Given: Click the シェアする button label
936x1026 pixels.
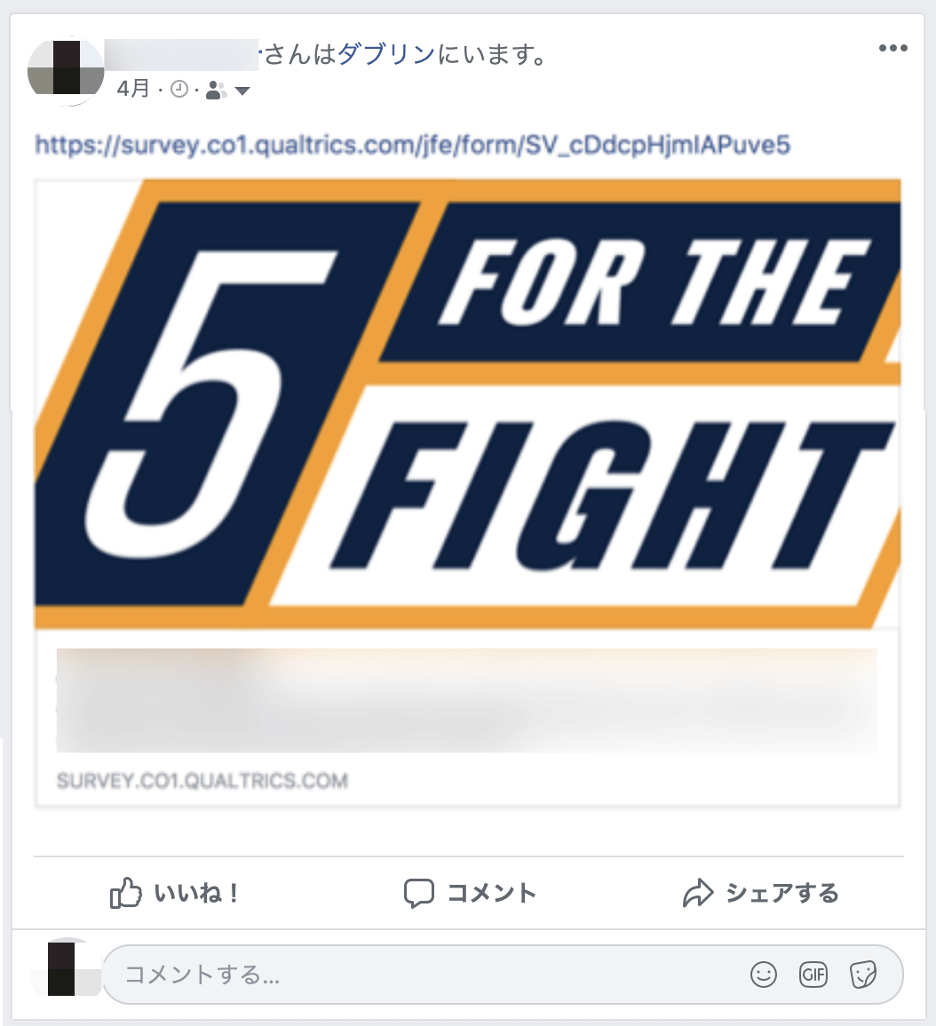Looking at the screenshot, I should tap(782, 893).
